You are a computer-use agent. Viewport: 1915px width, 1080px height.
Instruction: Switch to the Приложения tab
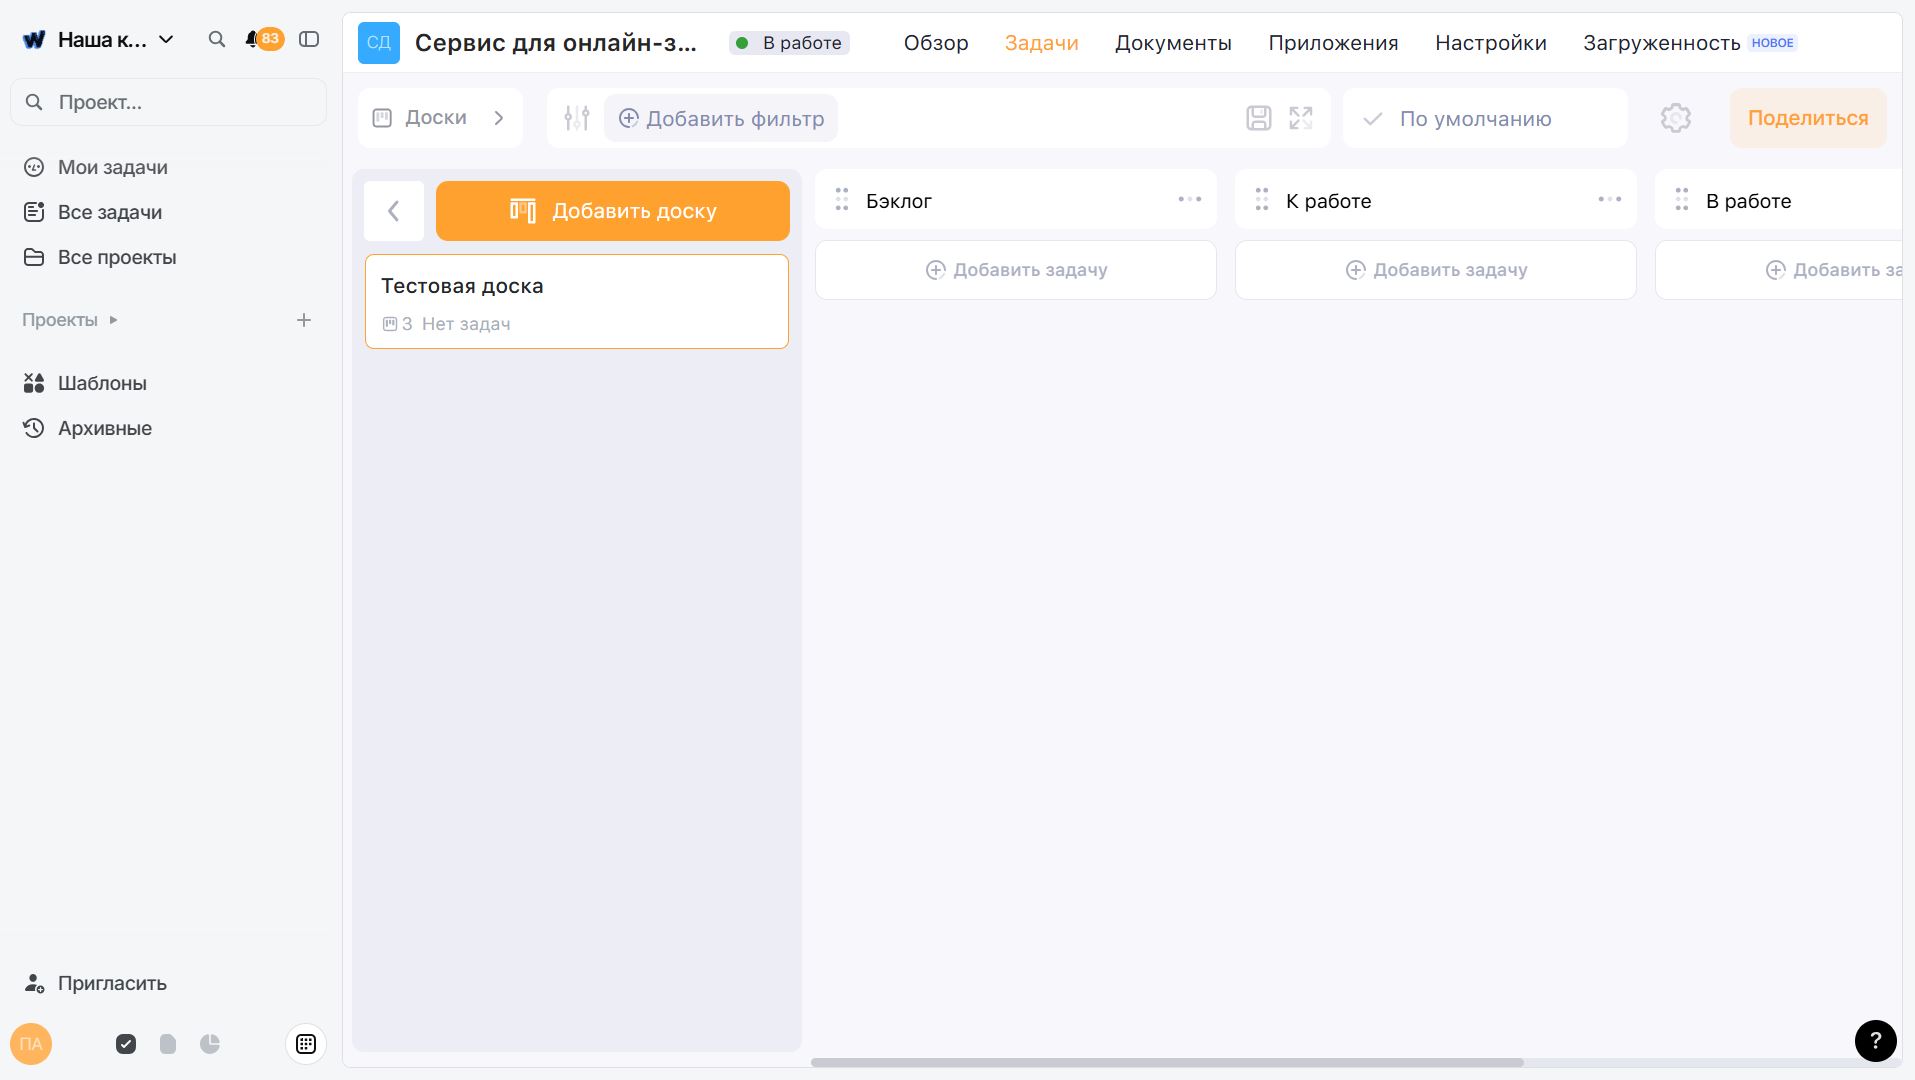(x=1333, y=43)
